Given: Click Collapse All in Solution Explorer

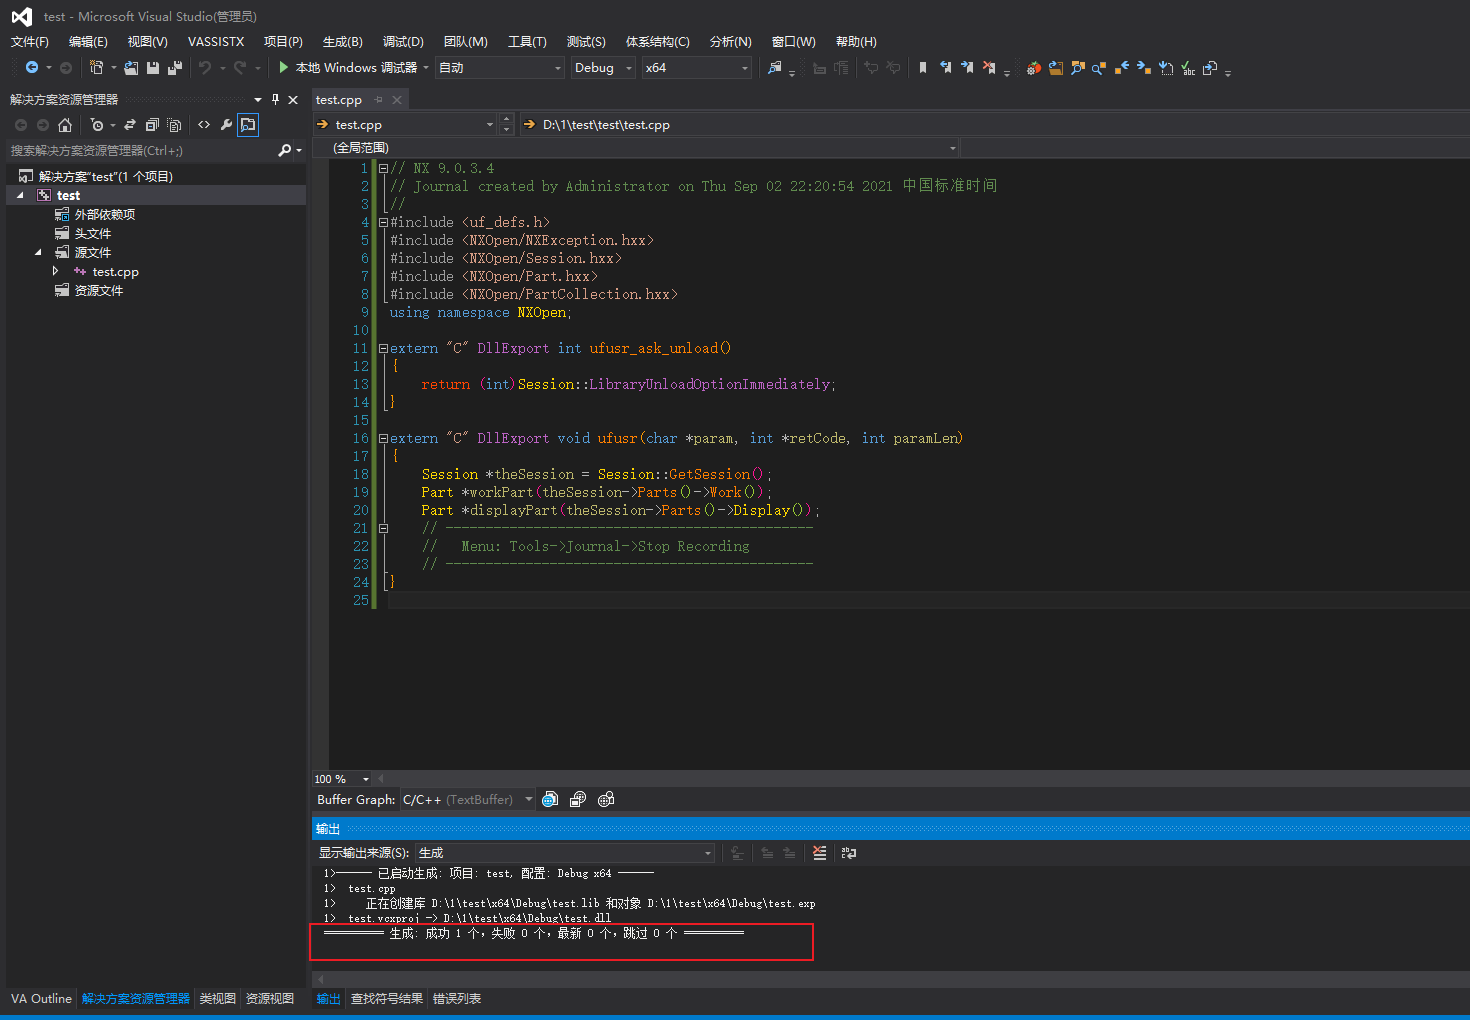Looking at the screenshot, I should (x=152, y=125).
